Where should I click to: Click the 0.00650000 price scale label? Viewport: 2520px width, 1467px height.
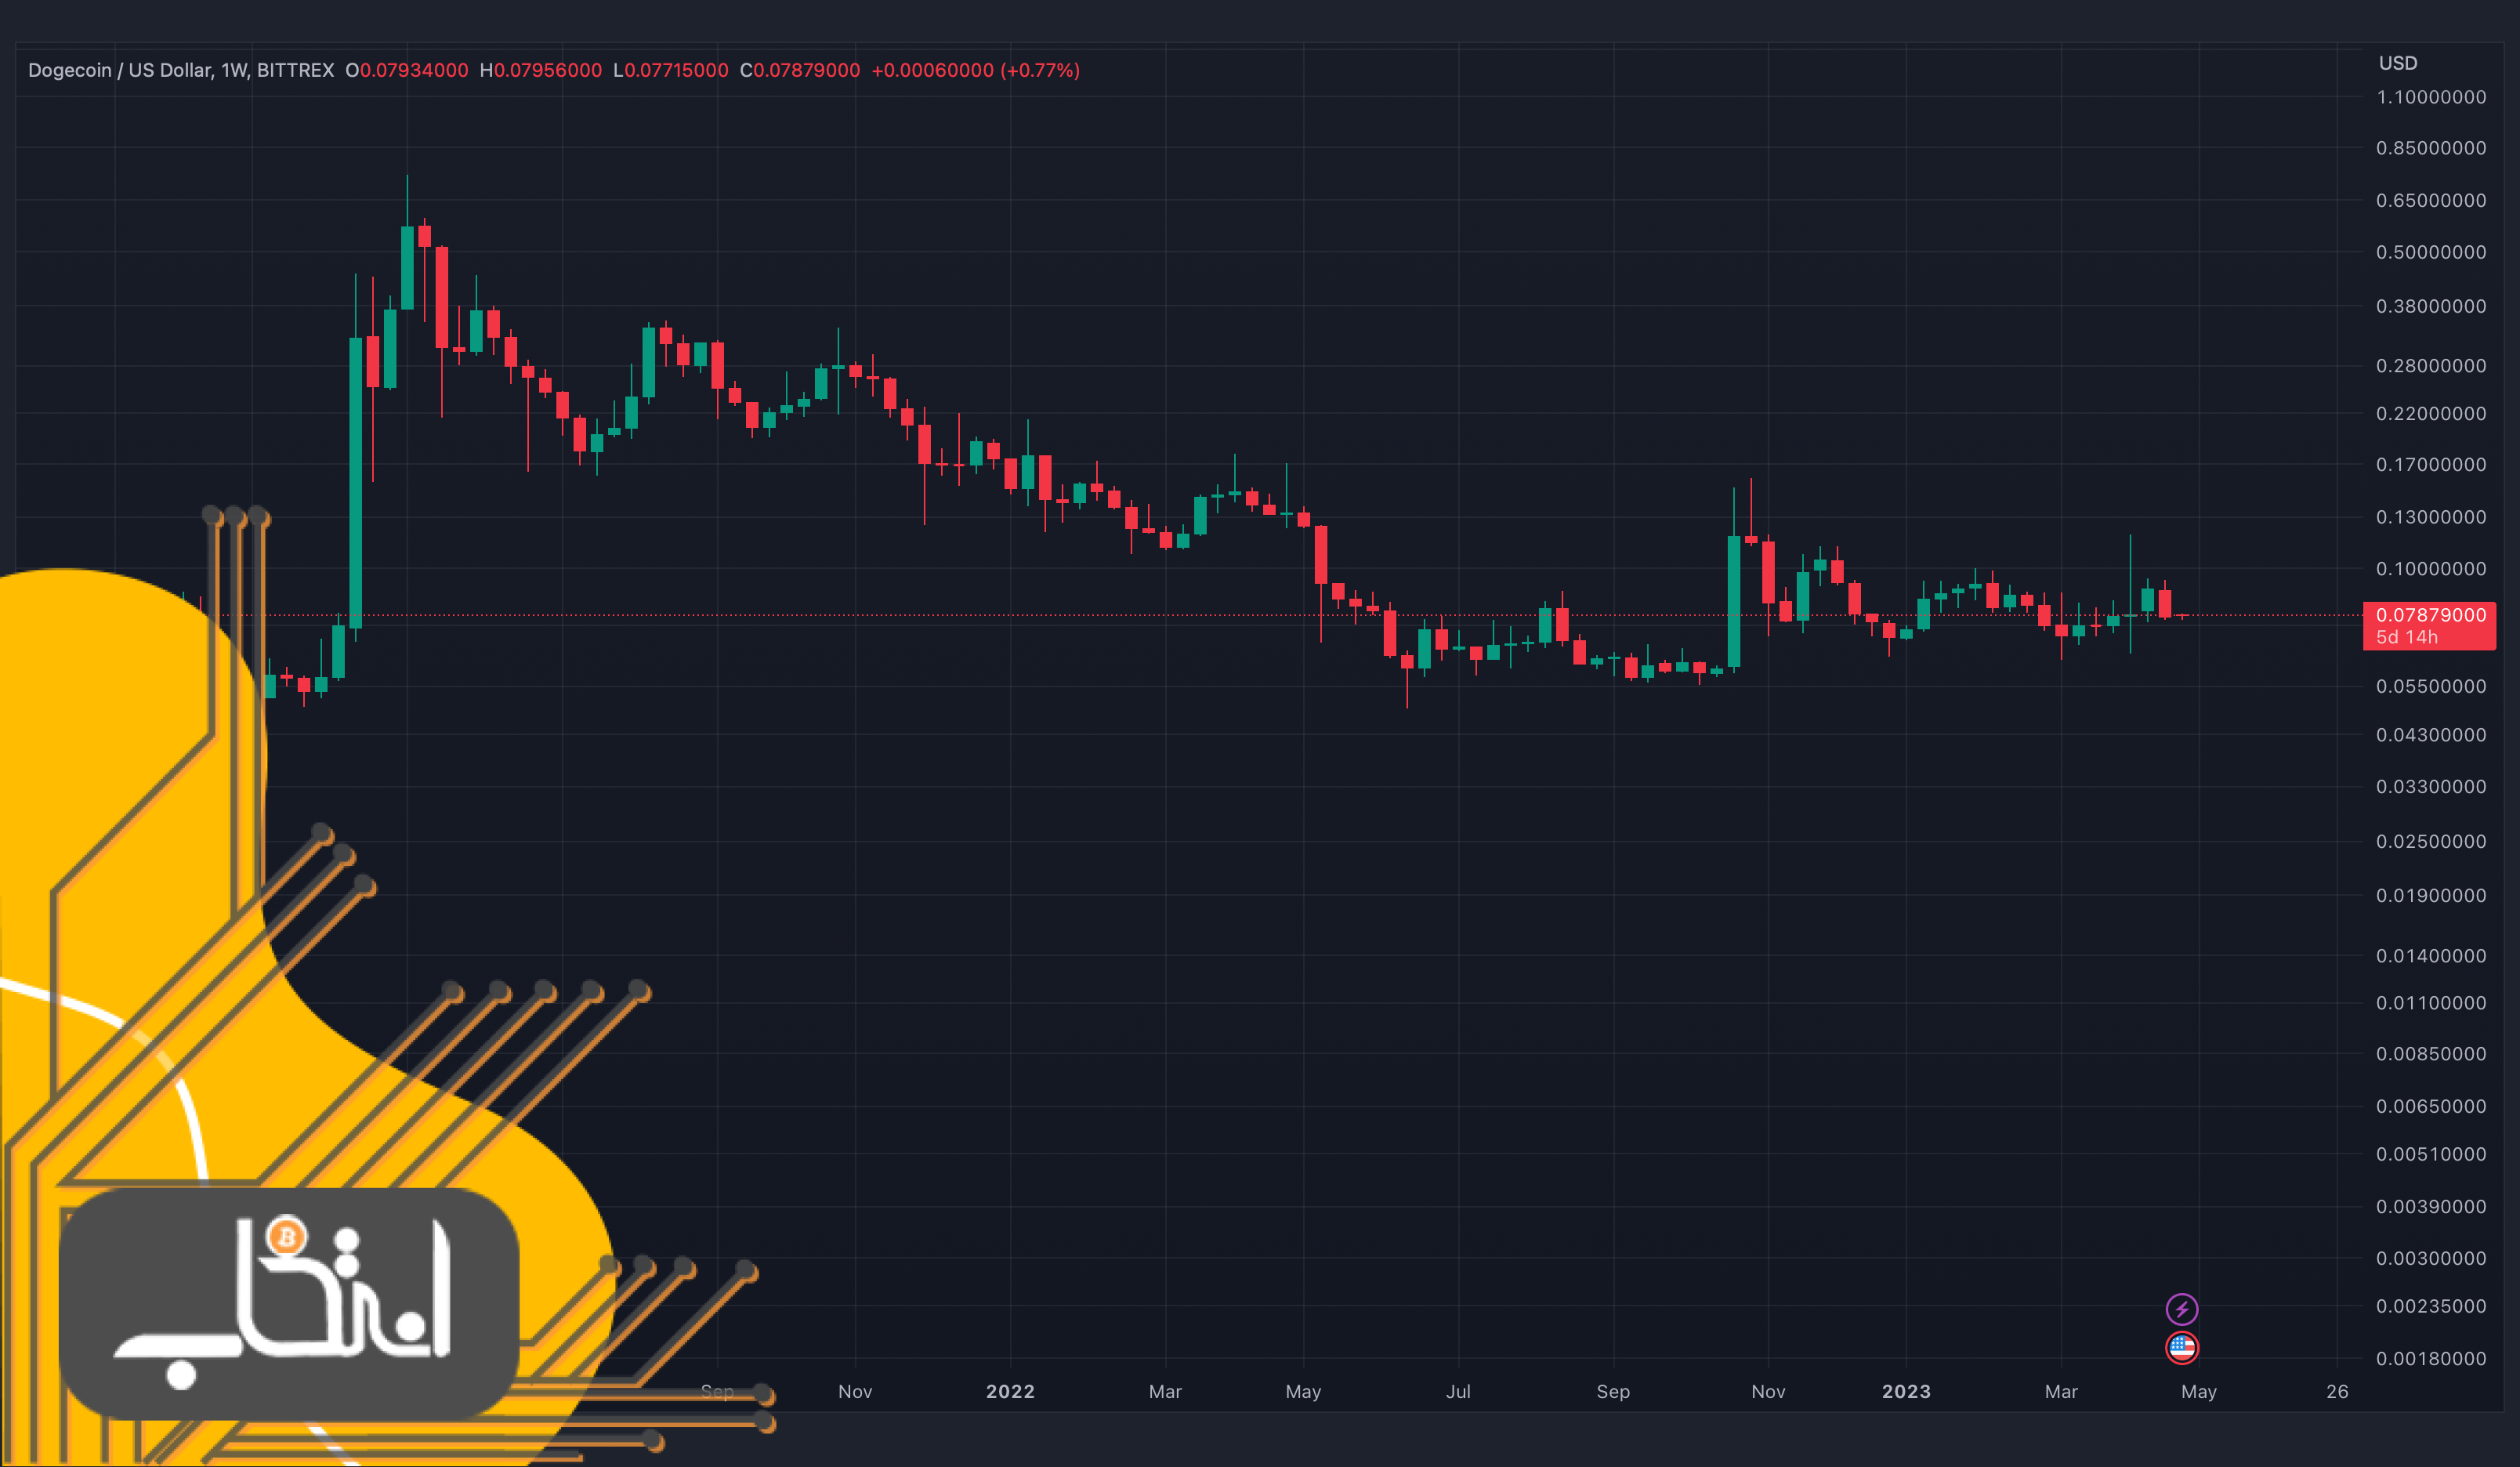pos(2430,1106)
